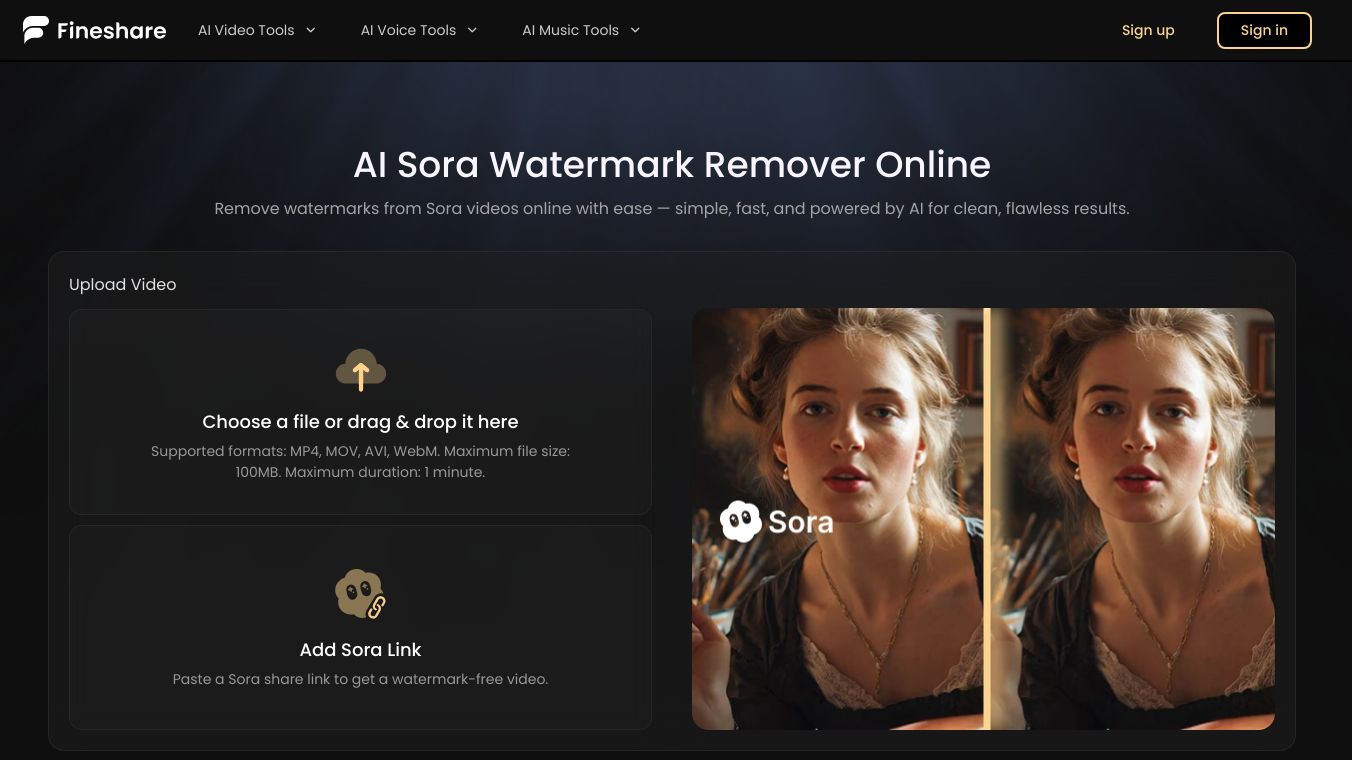The height and width of the screenshot is (760, 1352).
Task: Click the 'Upload Video' label
Action: [x=122, y=284]
